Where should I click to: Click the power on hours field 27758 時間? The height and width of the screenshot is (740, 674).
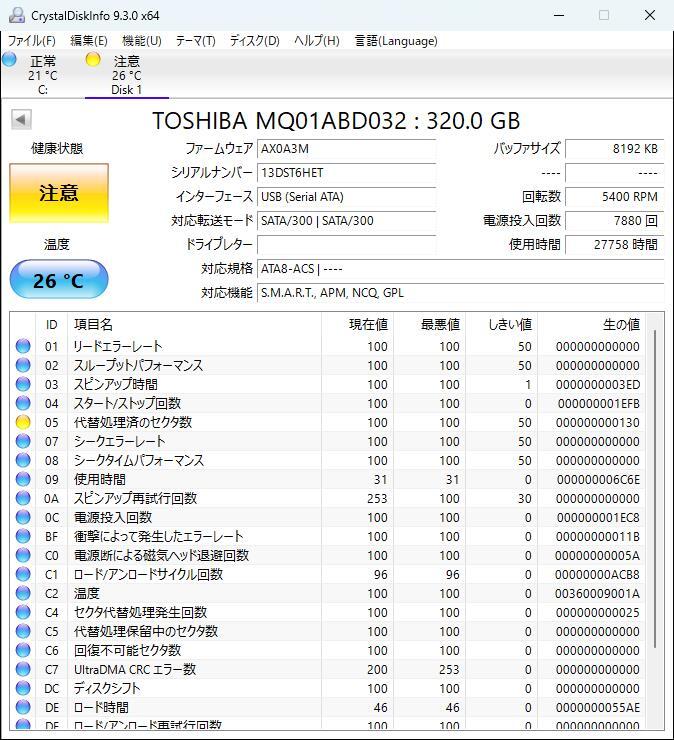click(615, 244)
